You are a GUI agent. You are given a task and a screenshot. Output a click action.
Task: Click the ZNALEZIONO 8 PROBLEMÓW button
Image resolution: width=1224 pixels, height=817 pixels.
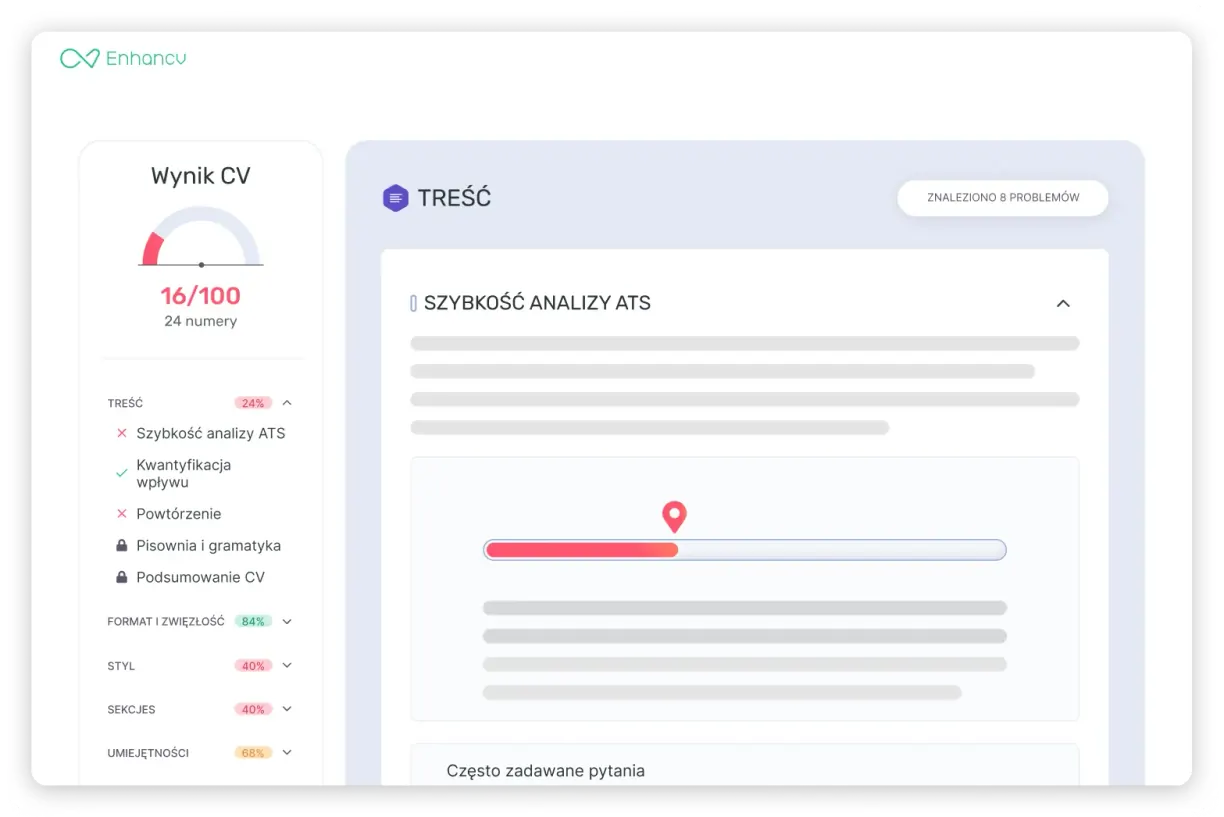[x=1003, y=198]
